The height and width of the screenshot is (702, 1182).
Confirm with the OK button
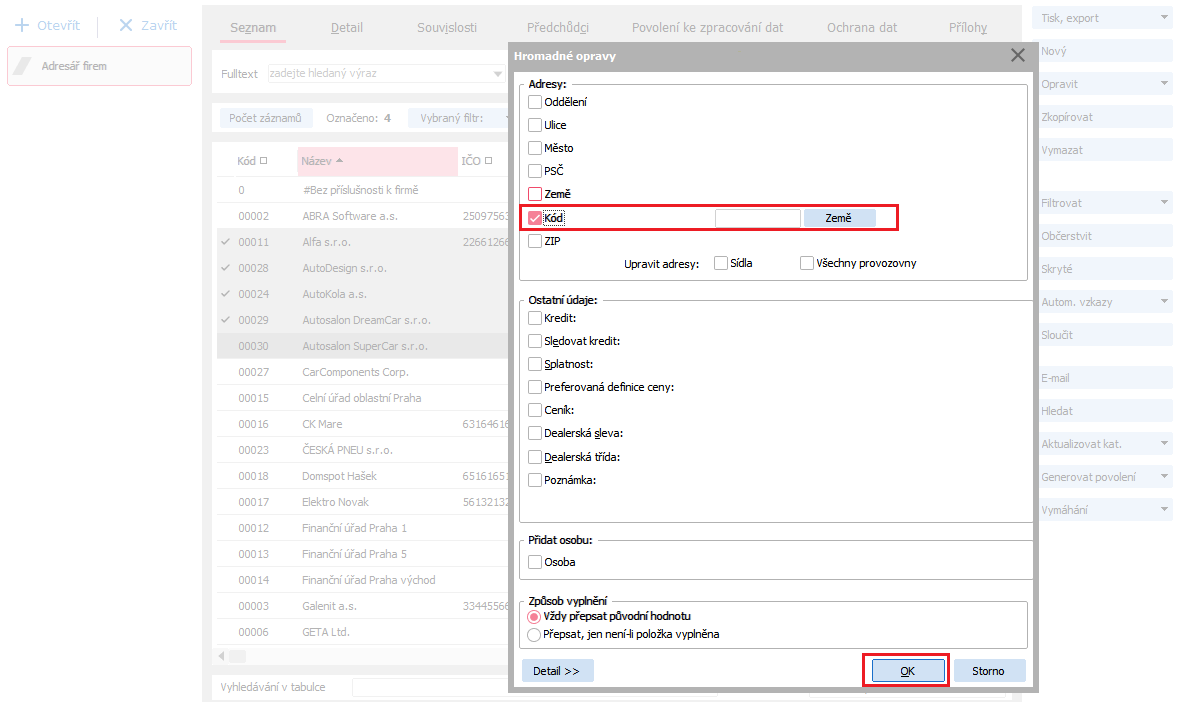tap(908, 671)
